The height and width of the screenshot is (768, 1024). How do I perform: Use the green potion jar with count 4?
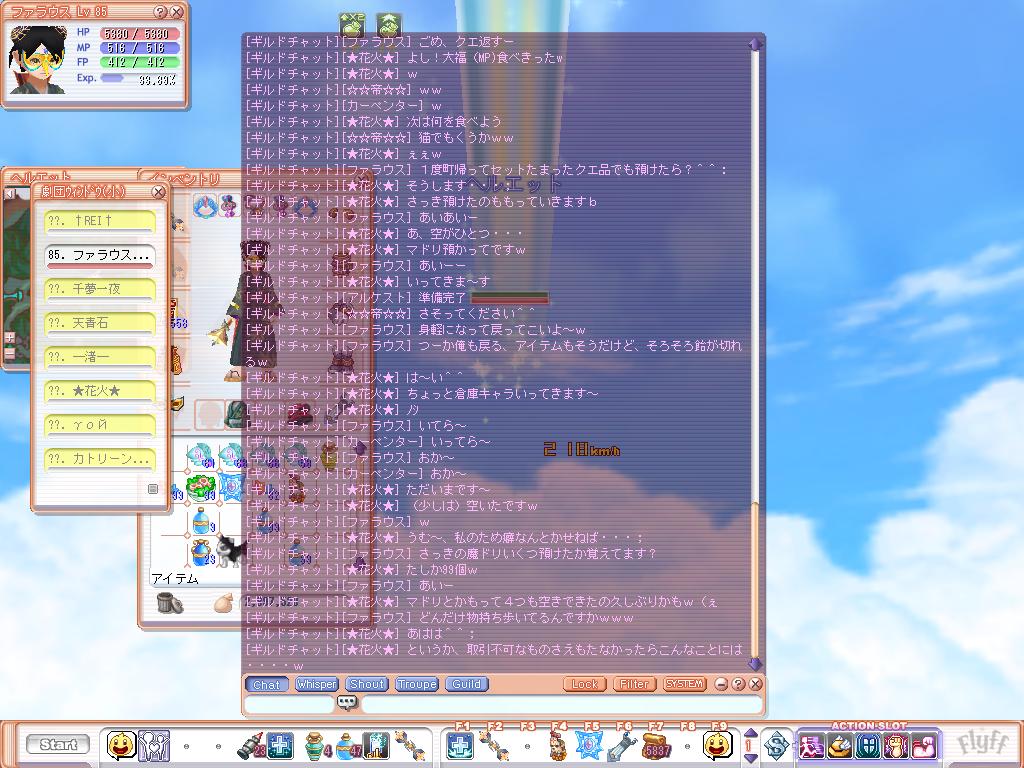coord(315,746)
